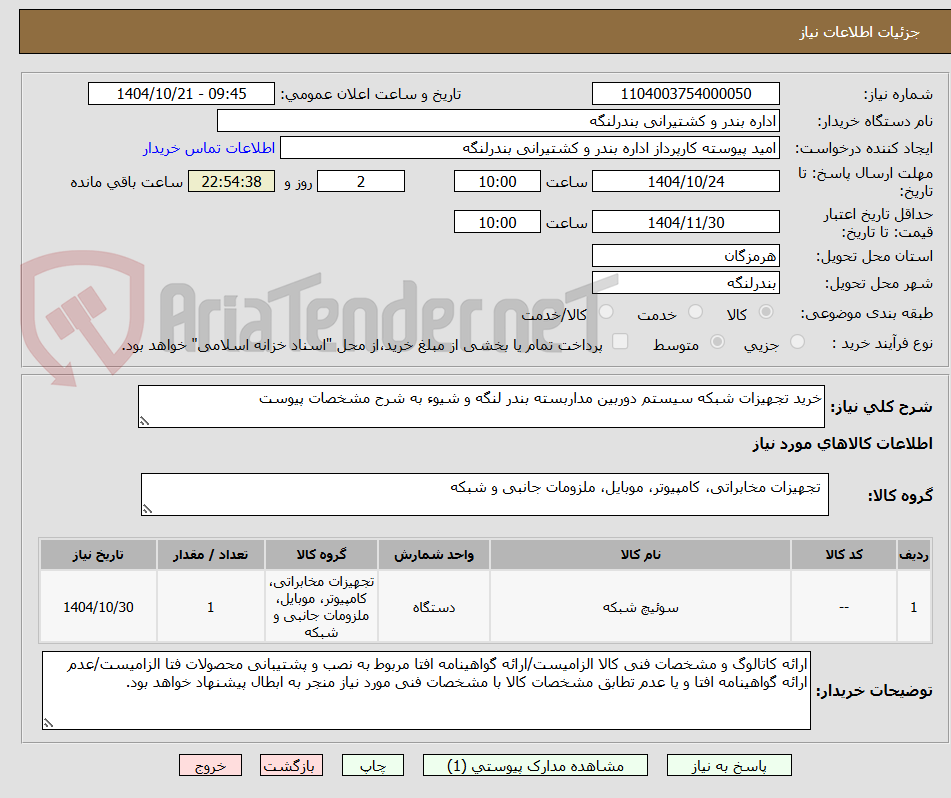Click the استان محل تحویل field هرمزگان

685,256
